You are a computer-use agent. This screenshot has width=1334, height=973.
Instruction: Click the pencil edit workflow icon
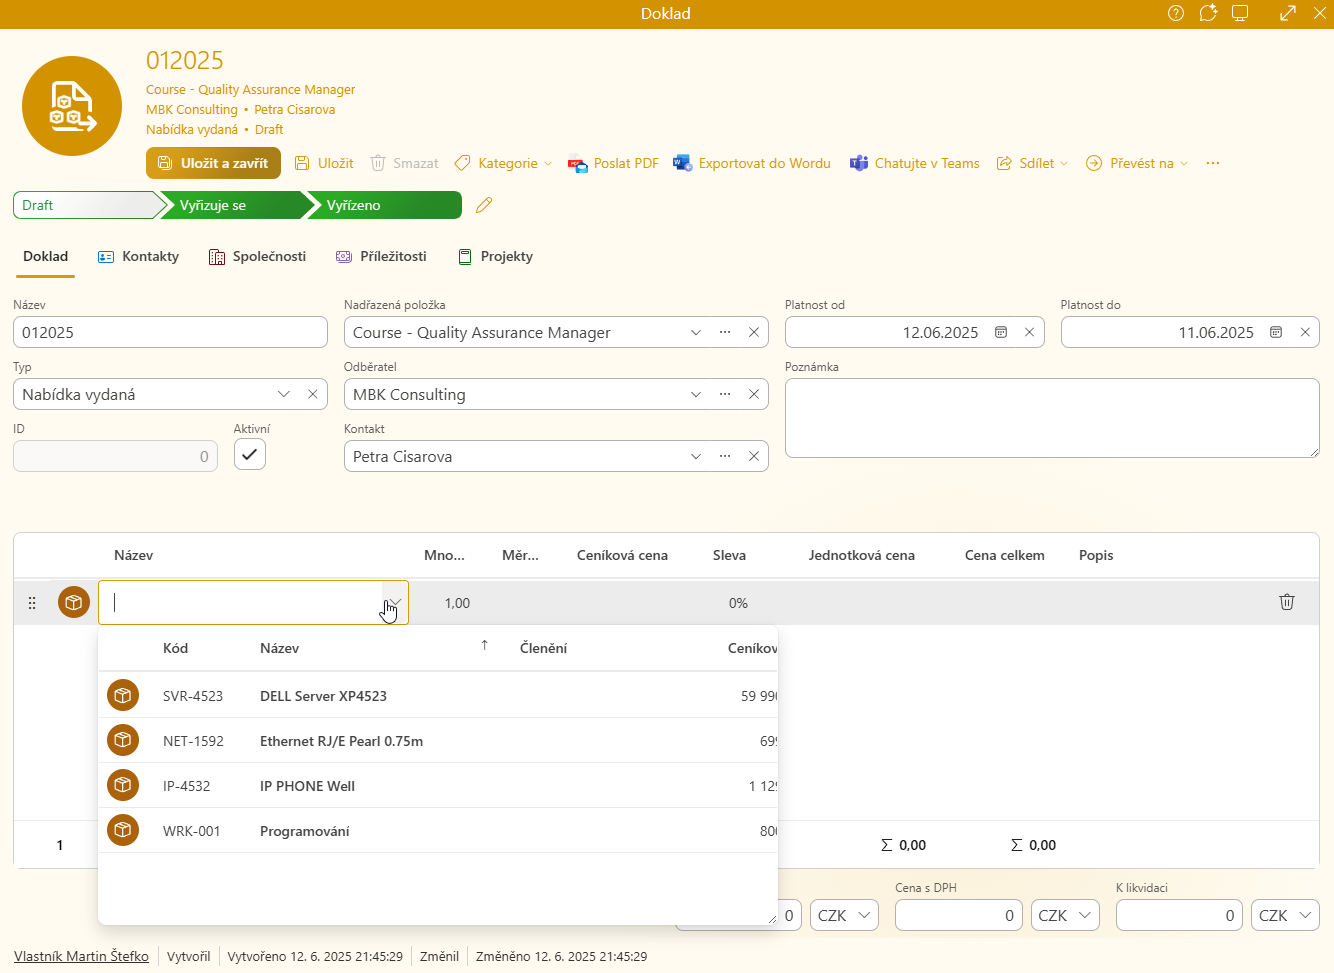484,205
